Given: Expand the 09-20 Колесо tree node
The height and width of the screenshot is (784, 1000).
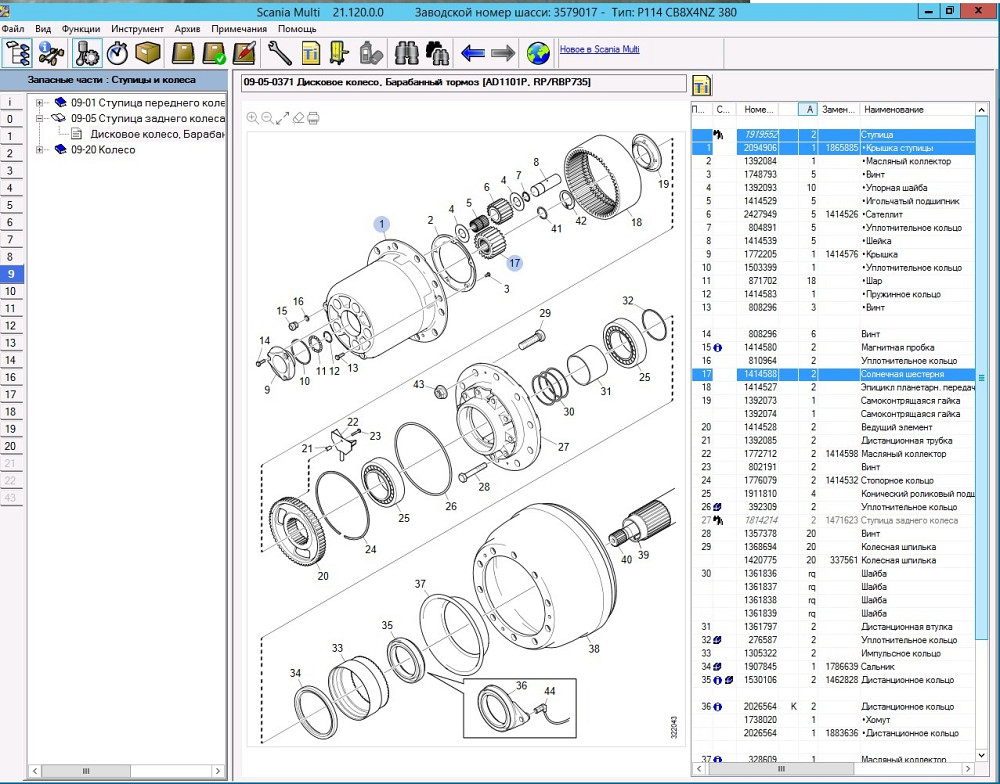Looking at the screenshot, I should (40, 150).
